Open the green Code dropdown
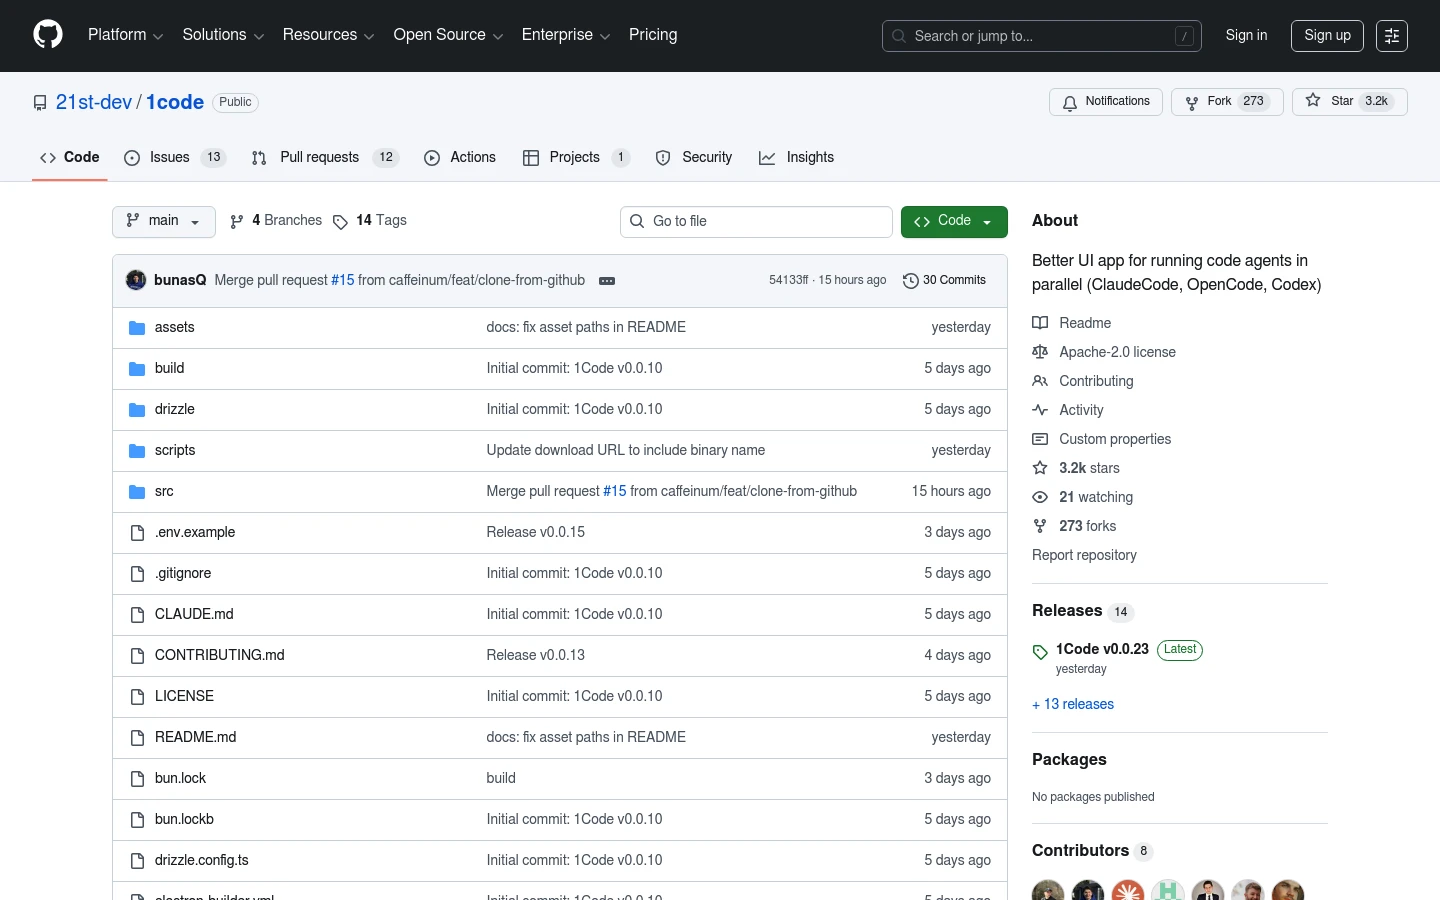 coord(953,221)
